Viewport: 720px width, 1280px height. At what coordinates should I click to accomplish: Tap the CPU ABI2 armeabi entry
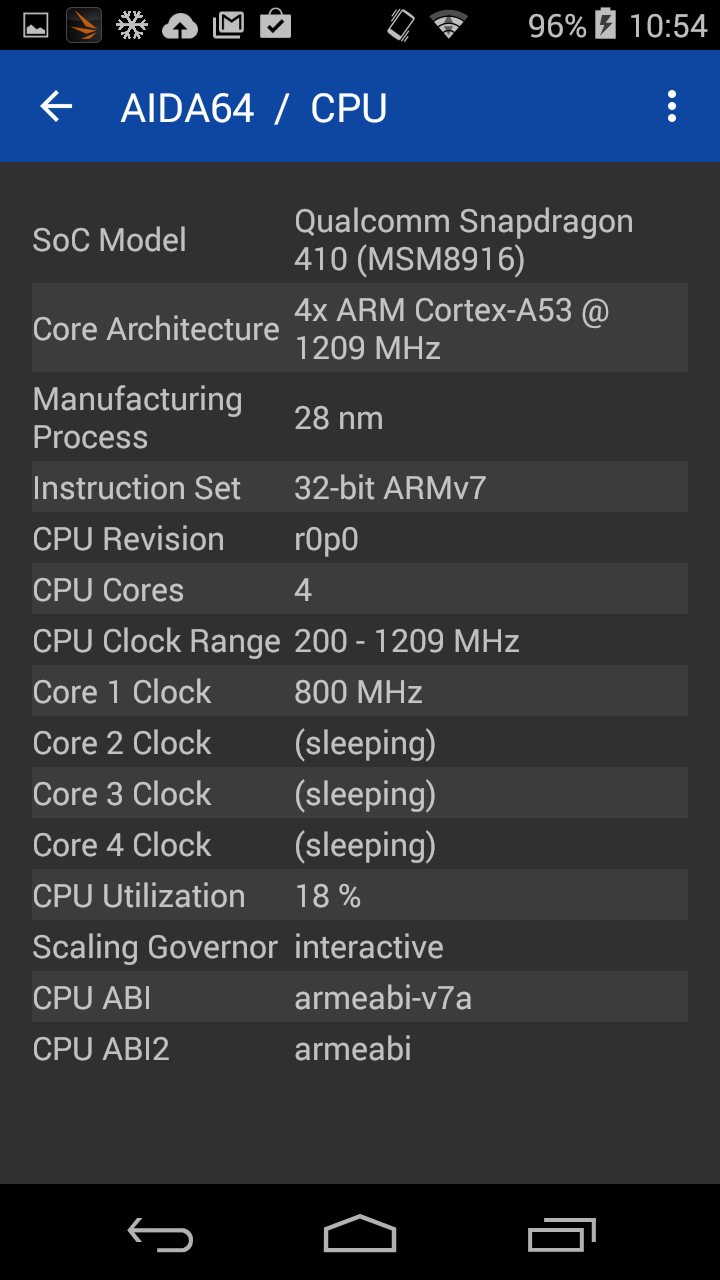(360, 1049)
